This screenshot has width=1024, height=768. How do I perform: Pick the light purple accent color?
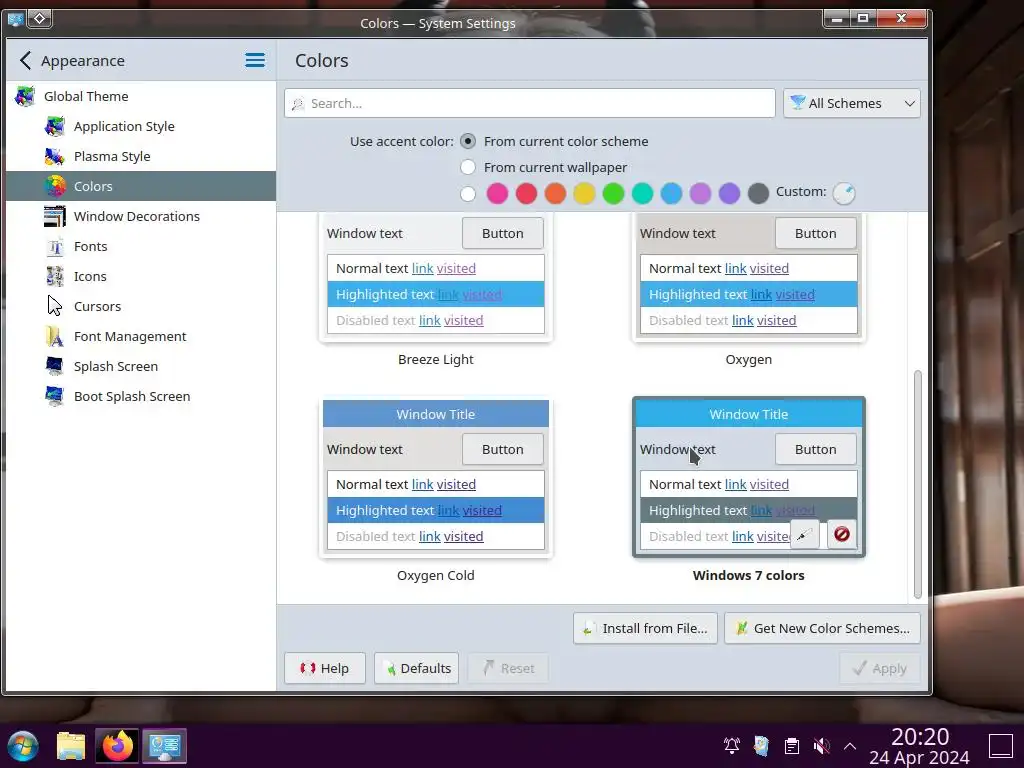(x=700, y=194)
